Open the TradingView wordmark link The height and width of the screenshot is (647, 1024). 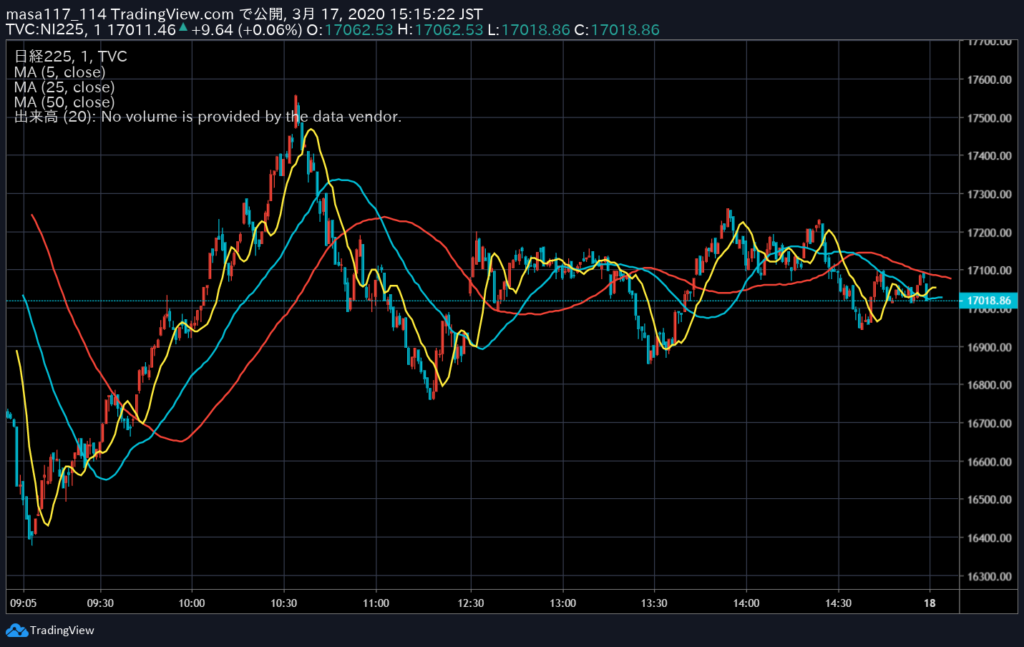coord(62,631)
